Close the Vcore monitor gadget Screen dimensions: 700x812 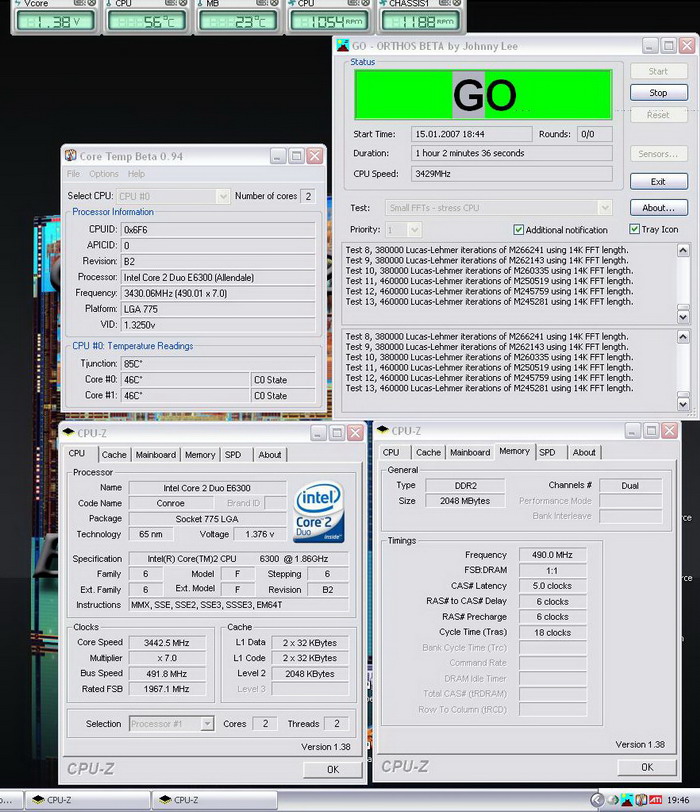pyautogui.click(x=92, y=3)
